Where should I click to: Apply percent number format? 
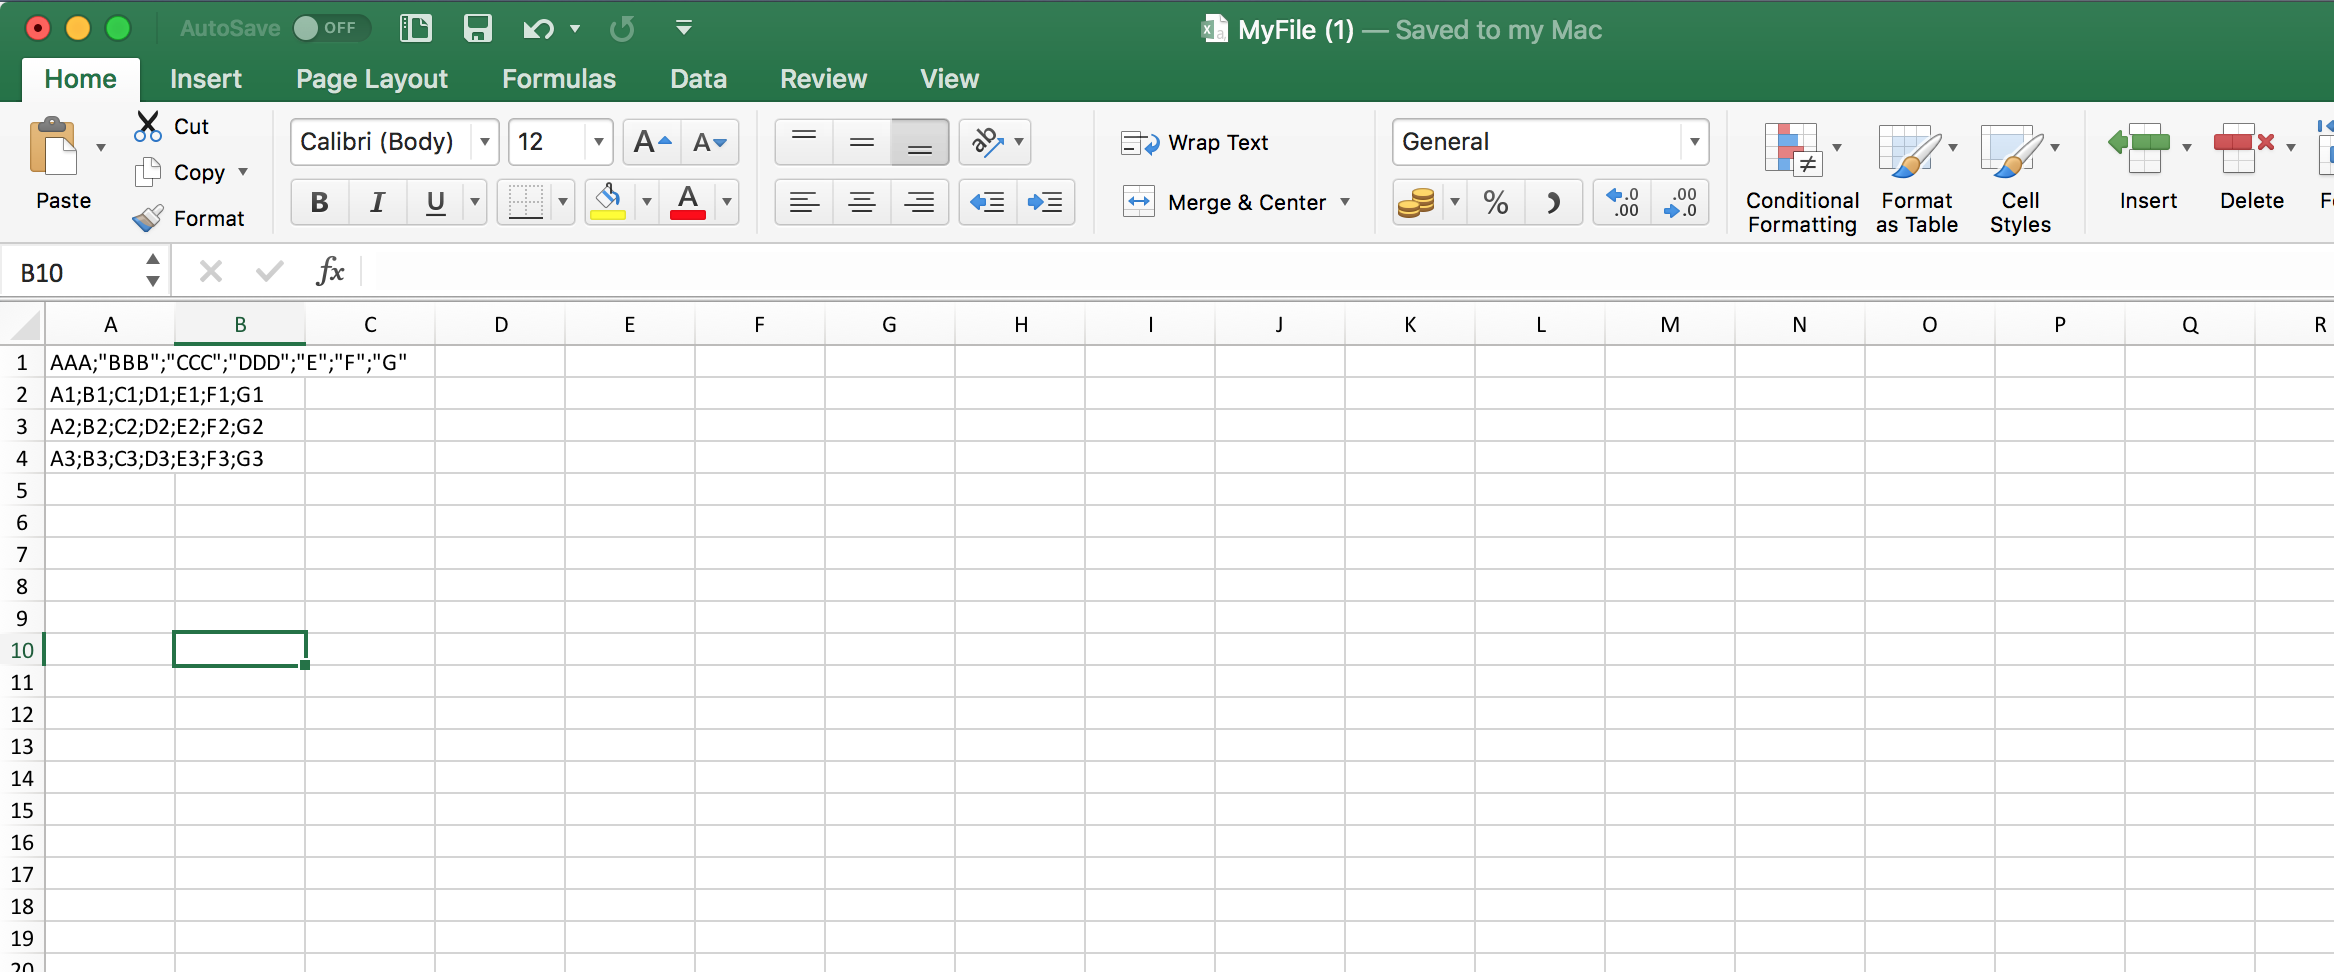pos(1495,202)
